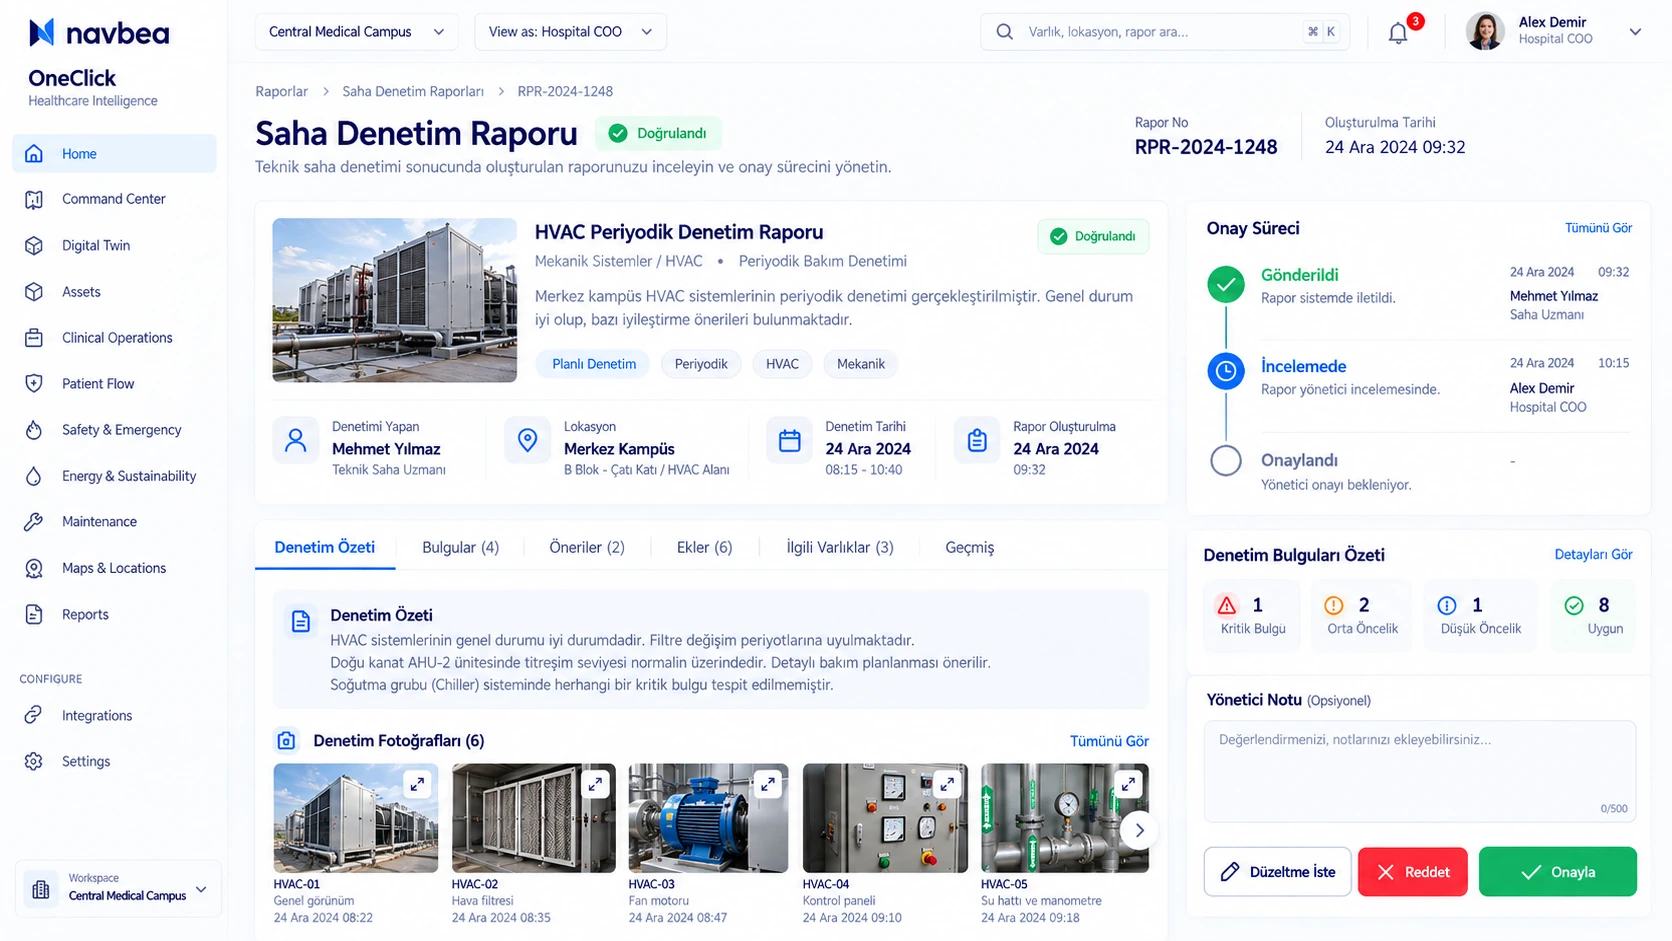The image size is (1672, 941).
Task: Open the İlgili Varlıklar (3) tab
Action: click(840, 547)
